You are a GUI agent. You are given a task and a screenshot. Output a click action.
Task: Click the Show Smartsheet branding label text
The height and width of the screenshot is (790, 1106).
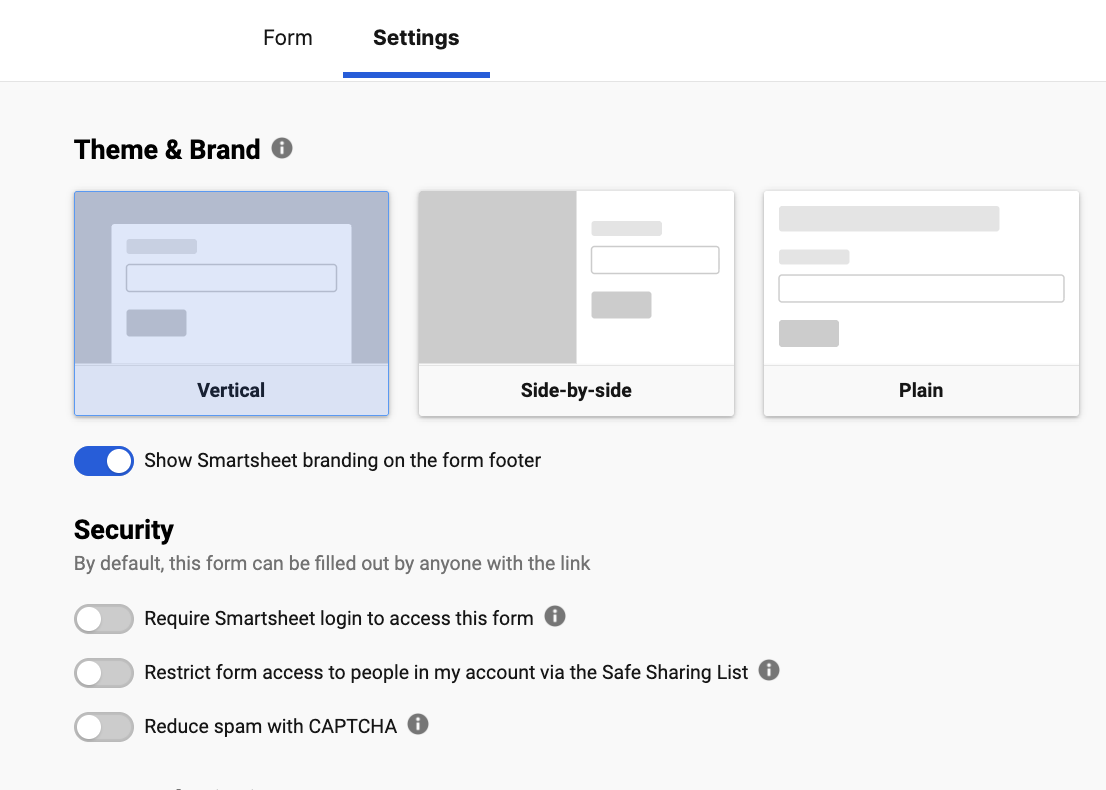pyautogui.click(x=342, y=461)
